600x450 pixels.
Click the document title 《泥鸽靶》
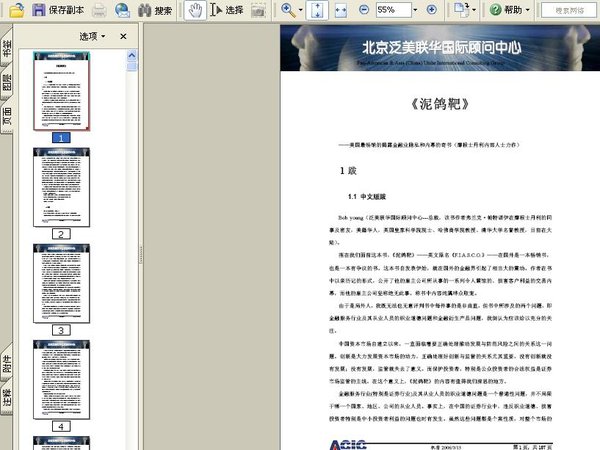click(x=440, y=104)
